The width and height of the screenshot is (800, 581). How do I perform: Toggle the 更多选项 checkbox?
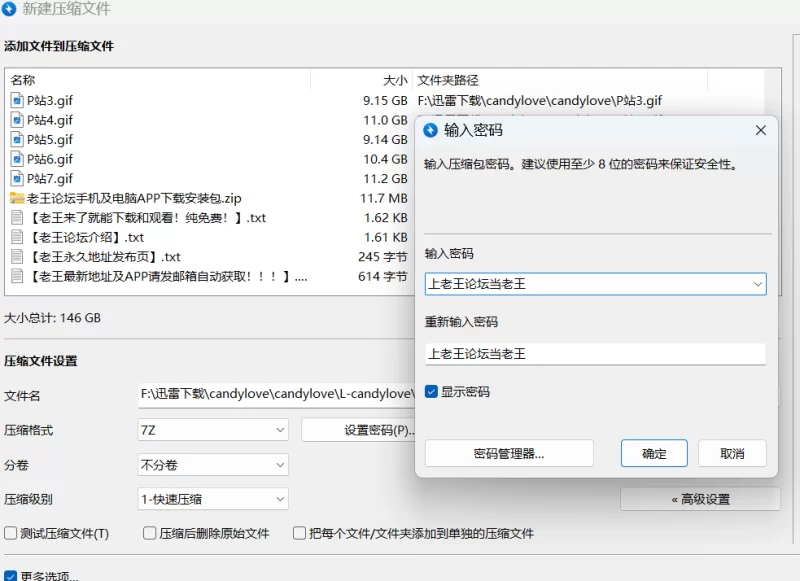pos(10,576)
